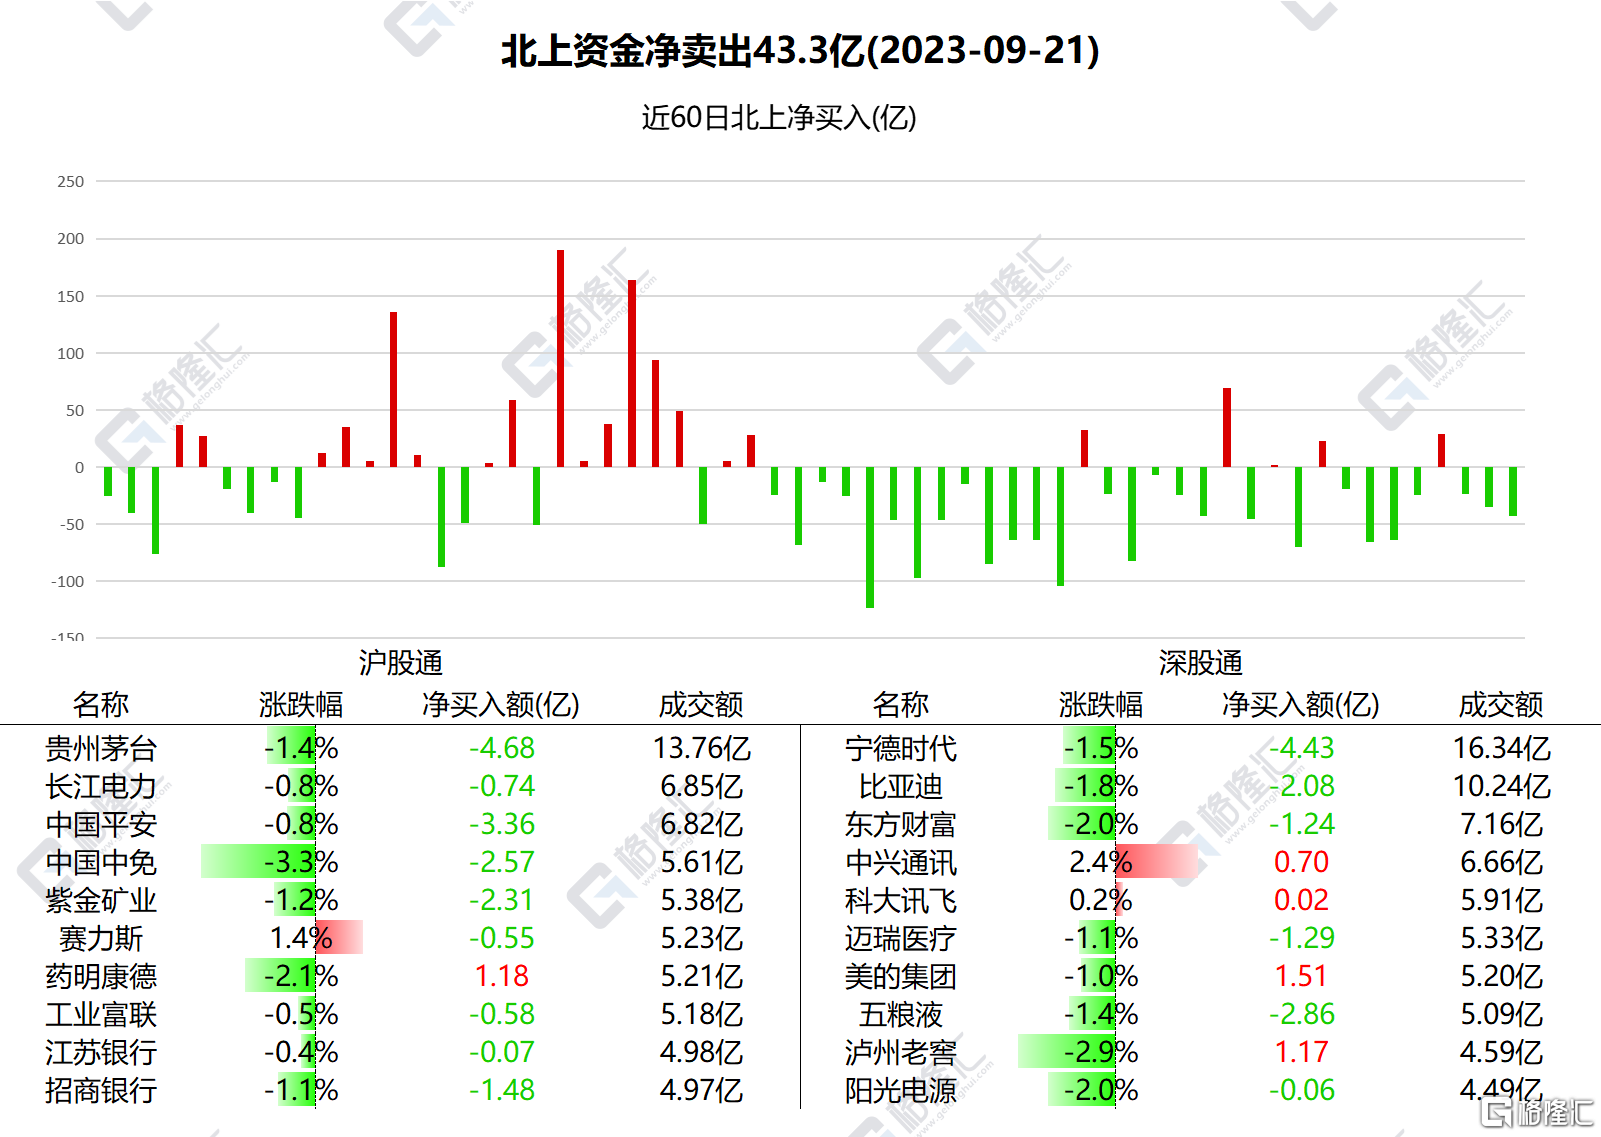Click net buy value -4.43 for 宁德时代
This screenshot has width=1601, height=1137.
click(1302, 748)
